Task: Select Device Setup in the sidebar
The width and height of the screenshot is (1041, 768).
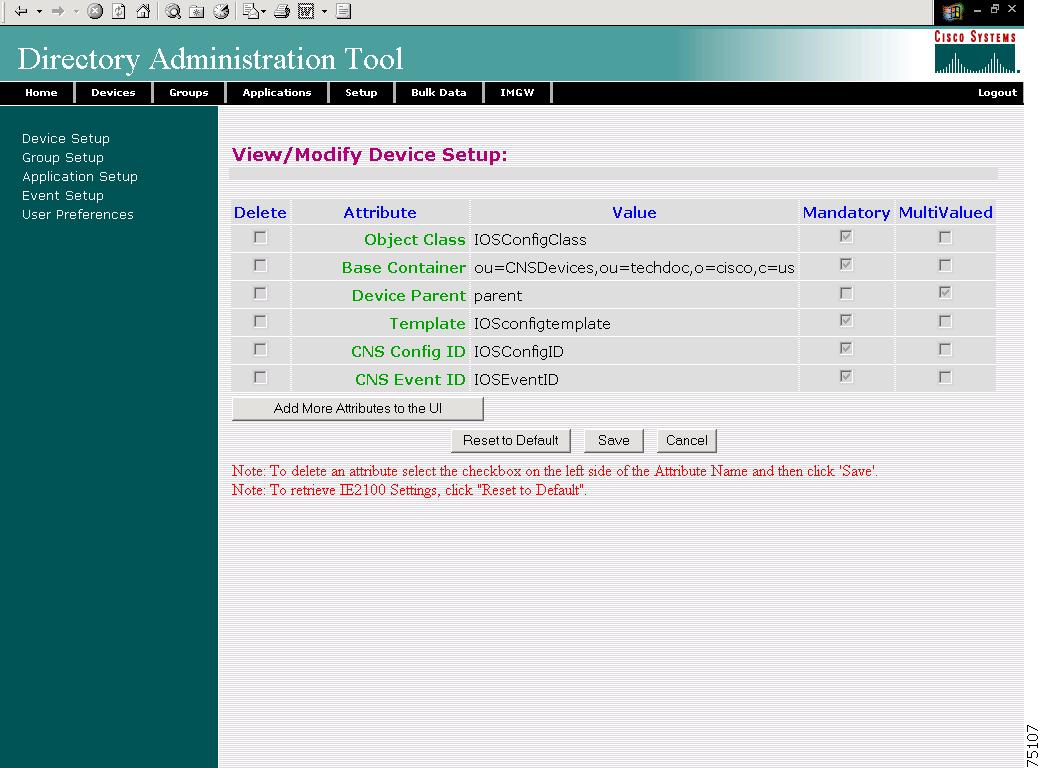Action: (66, 138)
